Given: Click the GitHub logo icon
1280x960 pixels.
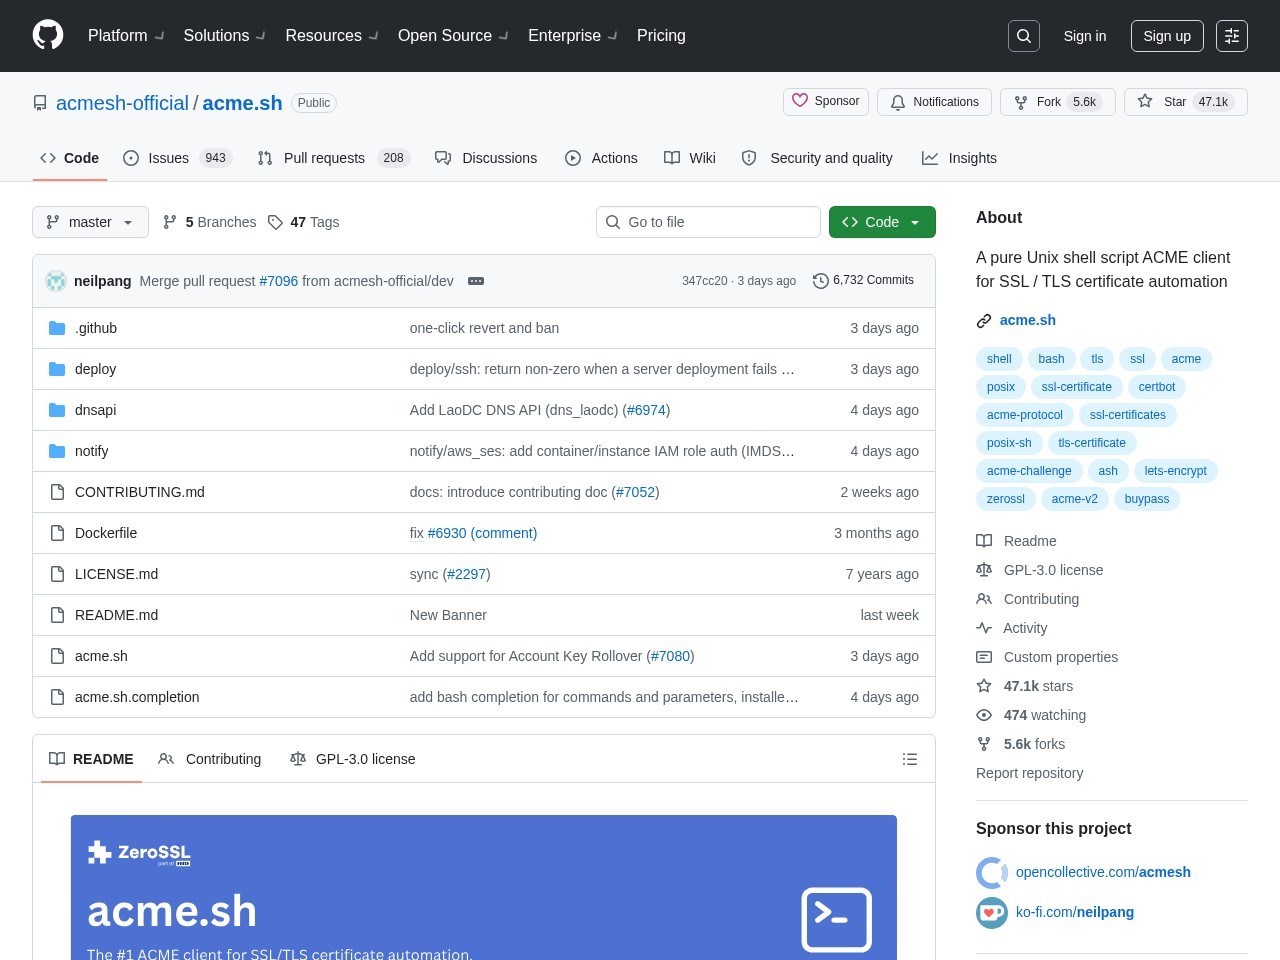Looking at the screenshot, I should click(x=48, y=35).
